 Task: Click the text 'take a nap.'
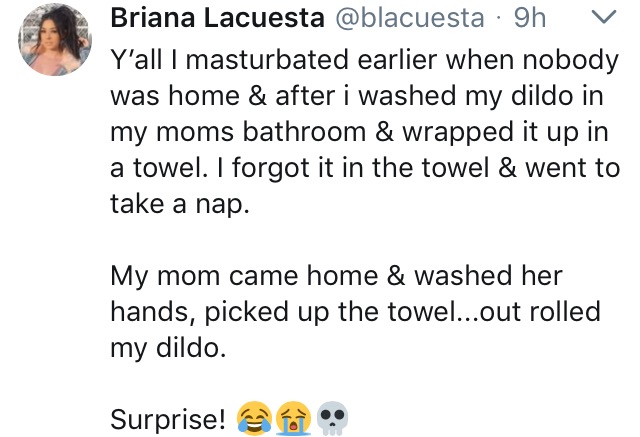pyautogui.click(x=180, y=204)
